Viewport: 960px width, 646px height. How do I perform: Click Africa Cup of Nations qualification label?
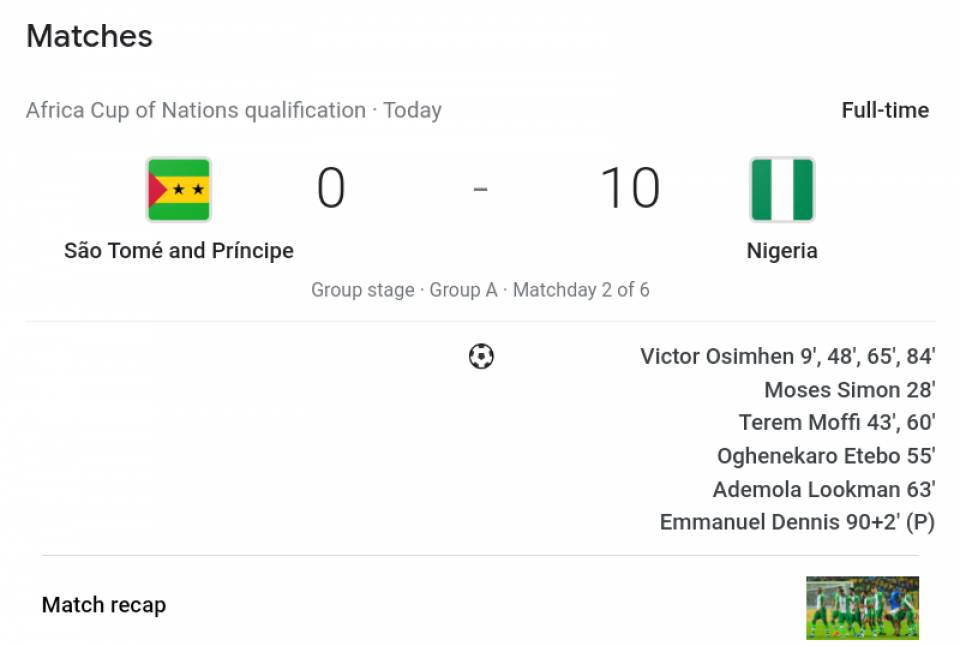pos(196,110)
